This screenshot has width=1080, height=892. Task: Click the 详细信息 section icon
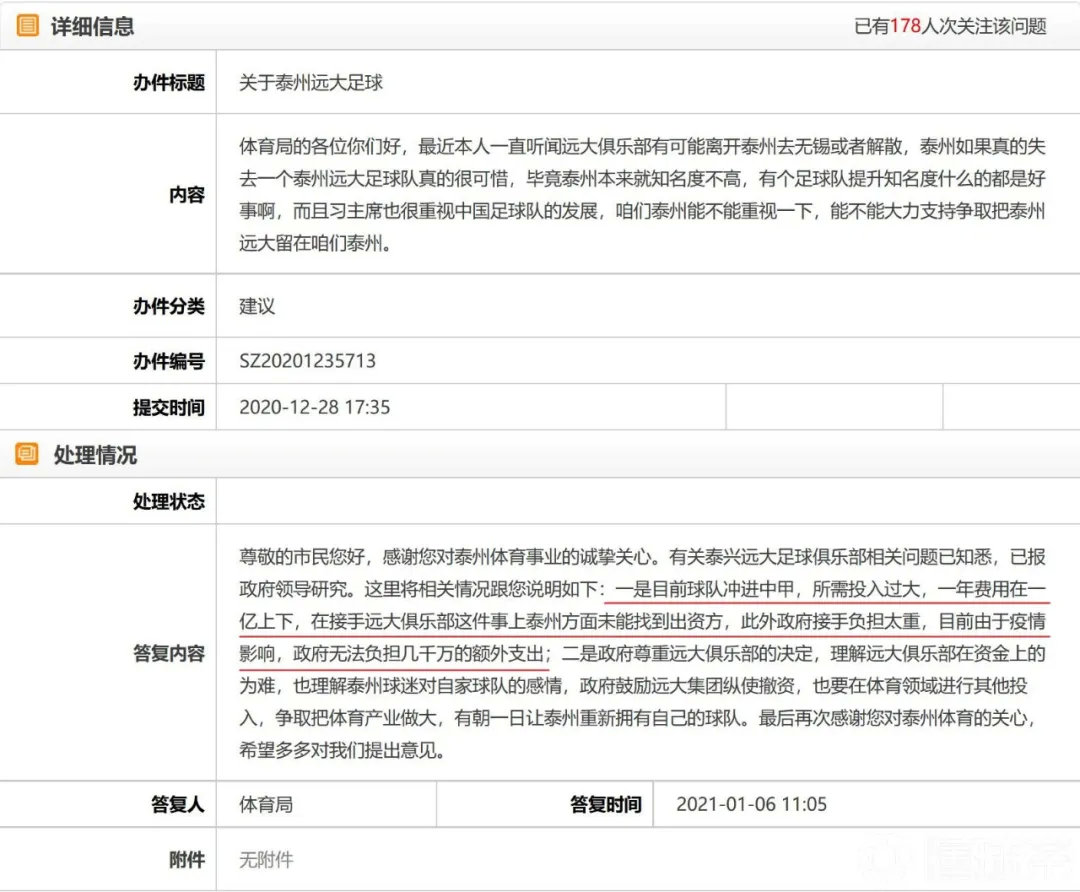pos(28,26)
